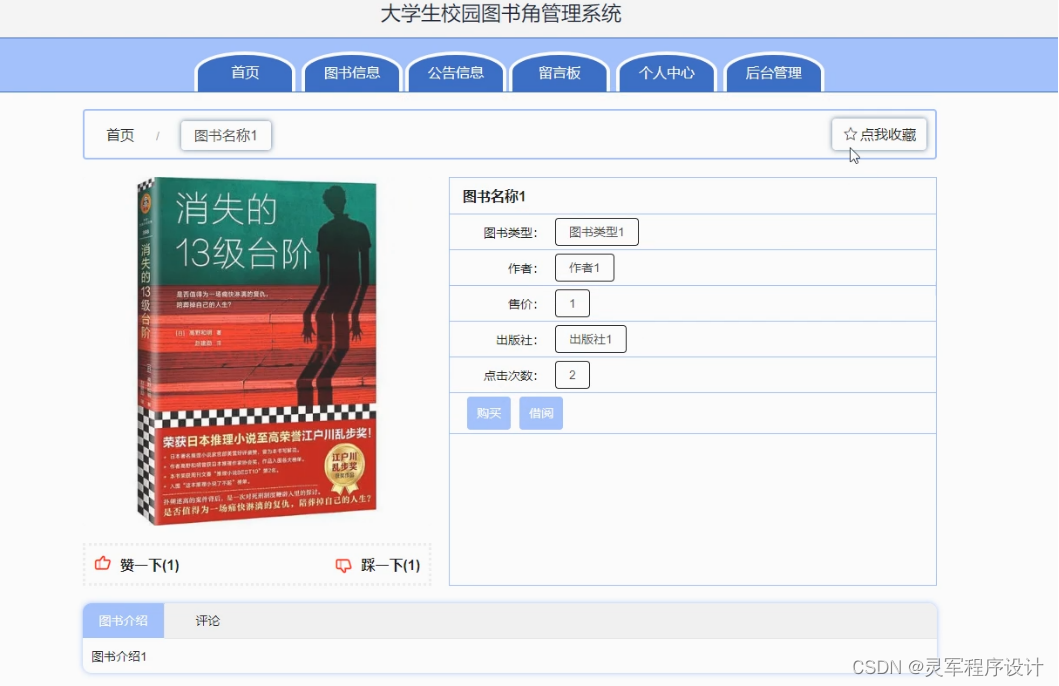
Task: Open the 图书信息 navigation tab
Action: pyautogui.click(x=351, y=73)
